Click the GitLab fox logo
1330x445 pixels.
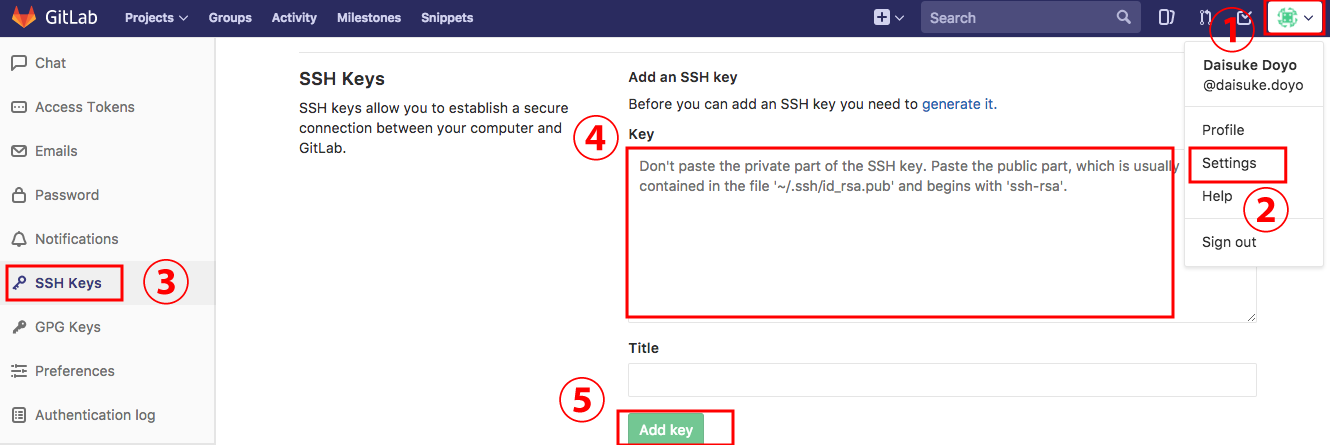tap(23, 17)
